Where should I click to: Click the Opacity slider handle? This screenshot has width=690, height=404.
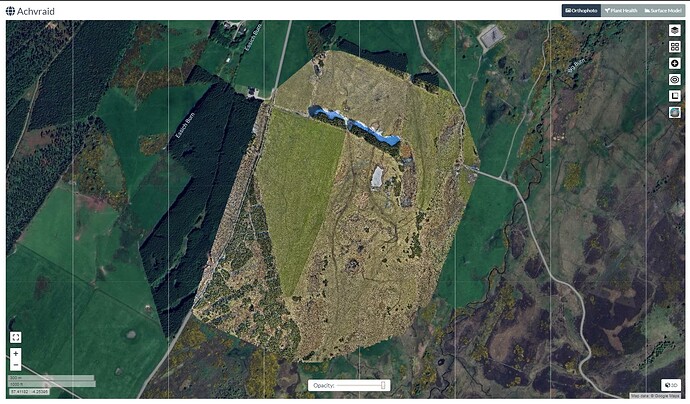(x=383, y=385)
